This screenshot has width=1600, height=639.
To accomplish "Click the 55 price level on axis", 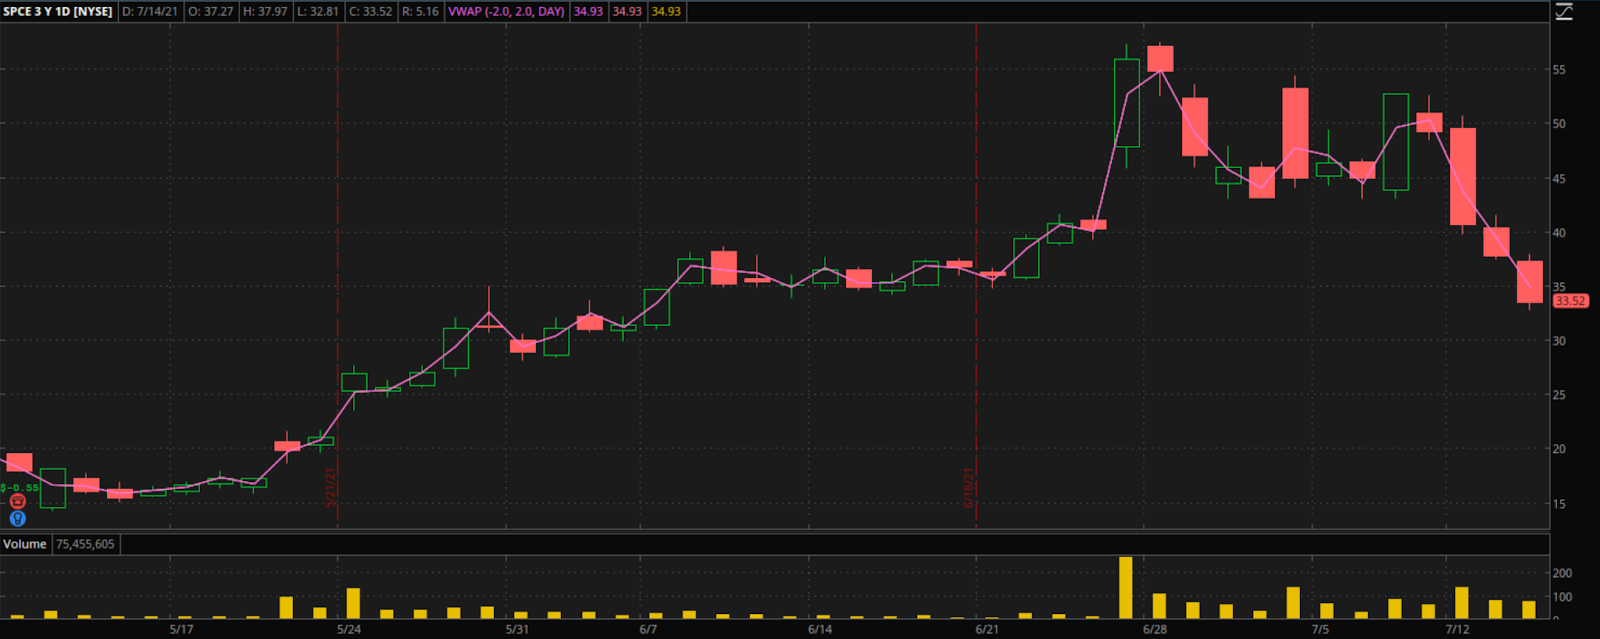I will [x=1559, y=70].
